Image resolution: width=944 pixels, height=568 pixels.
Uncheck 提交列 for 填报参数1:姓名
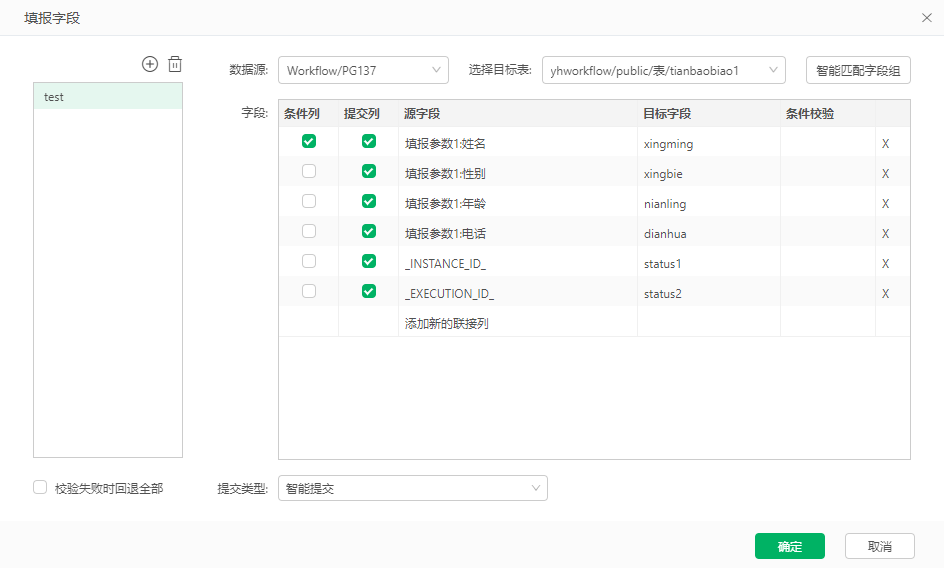tap(369, 142)
